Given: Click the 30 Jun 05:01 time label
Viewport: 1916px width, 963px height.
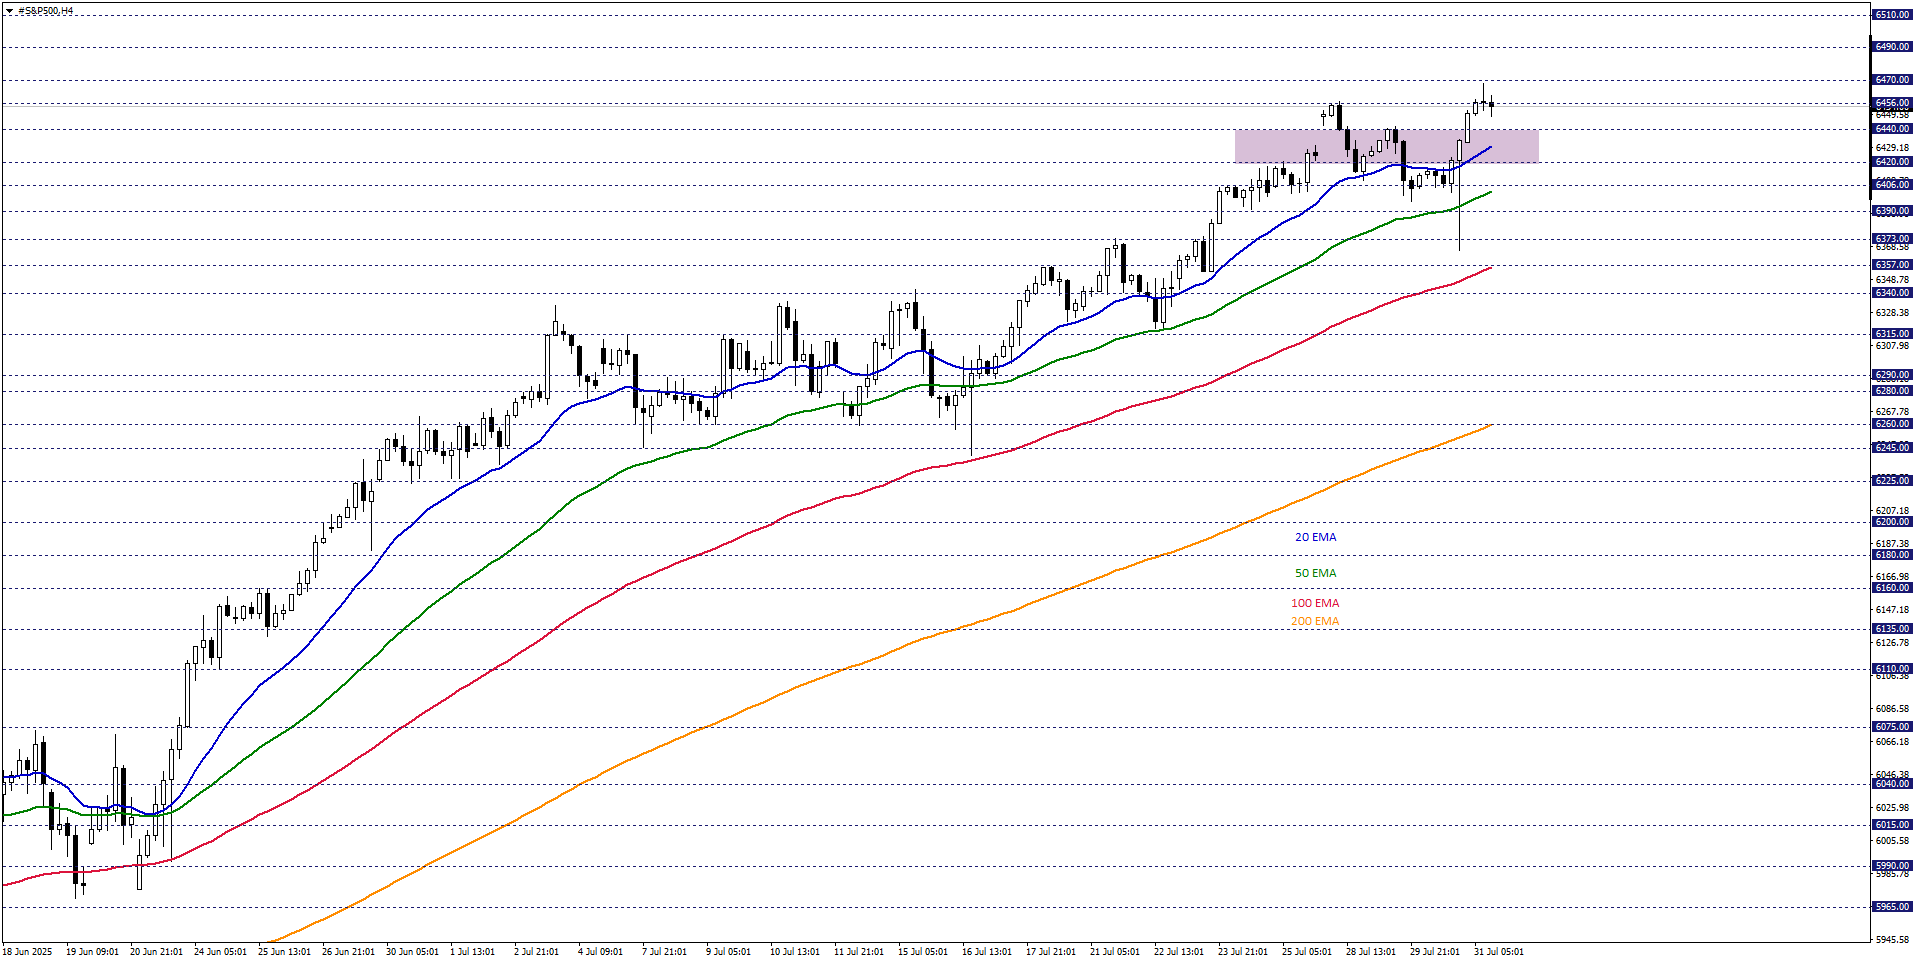Looking at the screenshot, I should point(412,952).
